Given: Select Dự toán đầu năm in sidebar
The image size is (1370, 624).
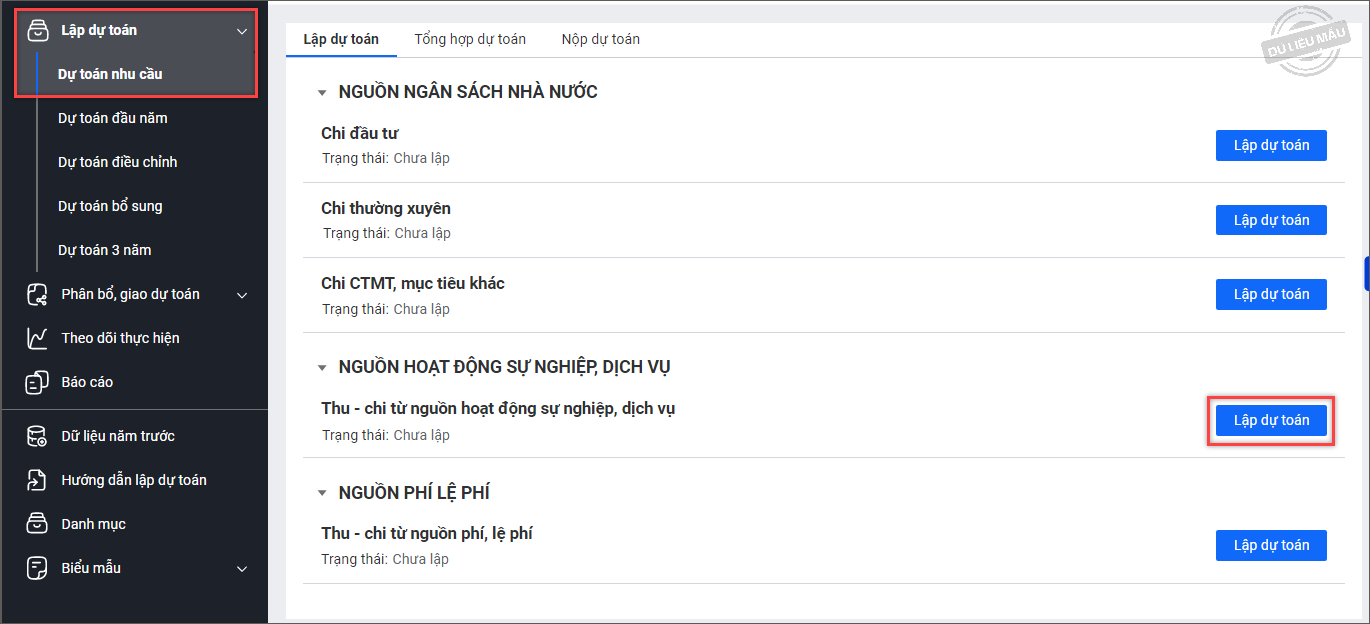Looking at the screenshot, I should tap(113, 118).
